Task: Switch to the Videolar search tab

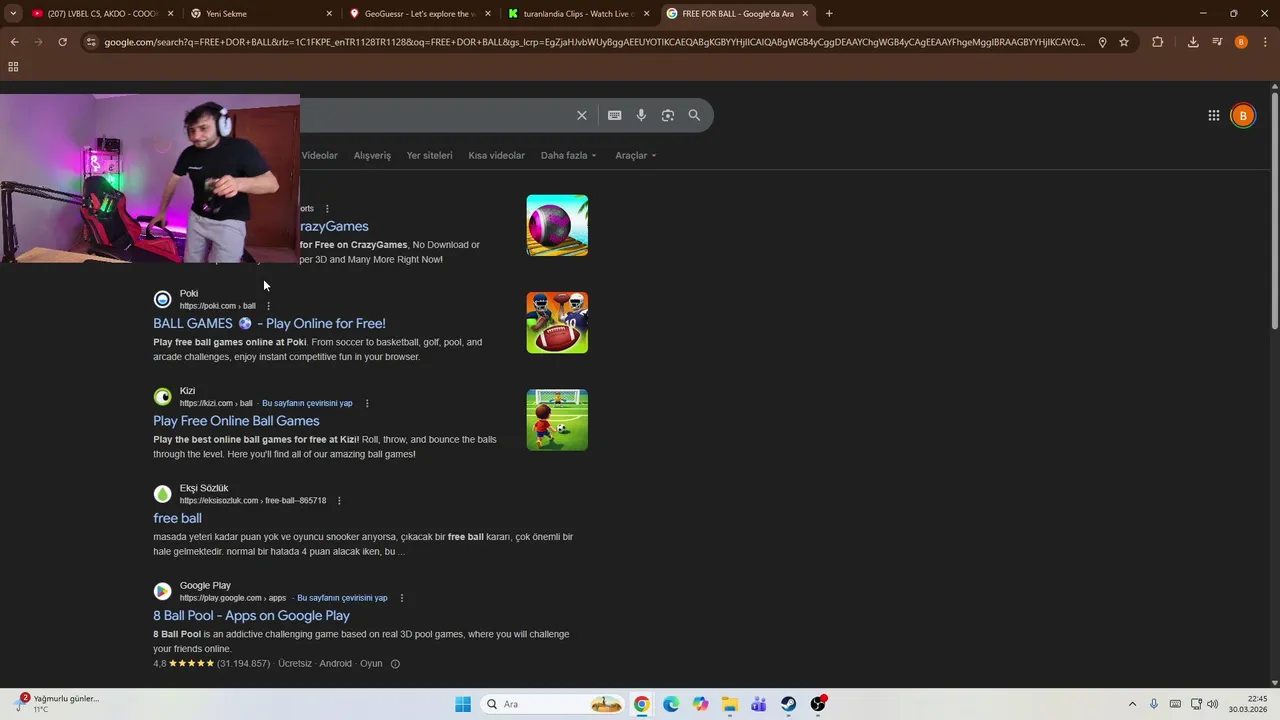Action: pos(320,155)
